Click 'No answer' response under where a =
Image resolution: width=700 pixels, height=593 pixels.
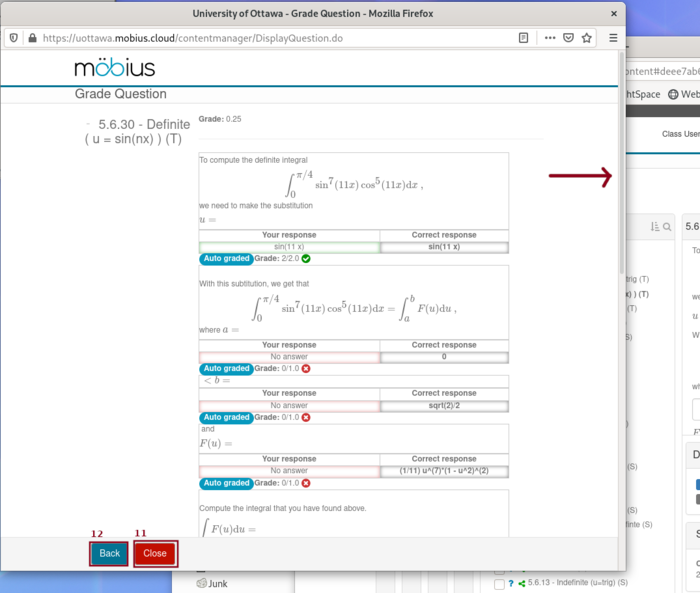click(x=289, y=357)
